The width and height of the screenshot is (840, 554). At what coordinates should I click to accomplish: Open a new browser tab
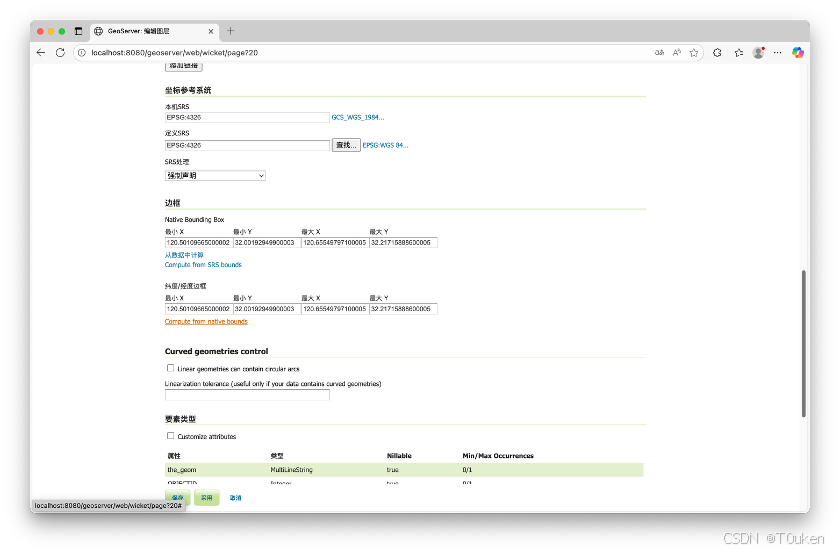pyautogui.click(x=230, y=31)
